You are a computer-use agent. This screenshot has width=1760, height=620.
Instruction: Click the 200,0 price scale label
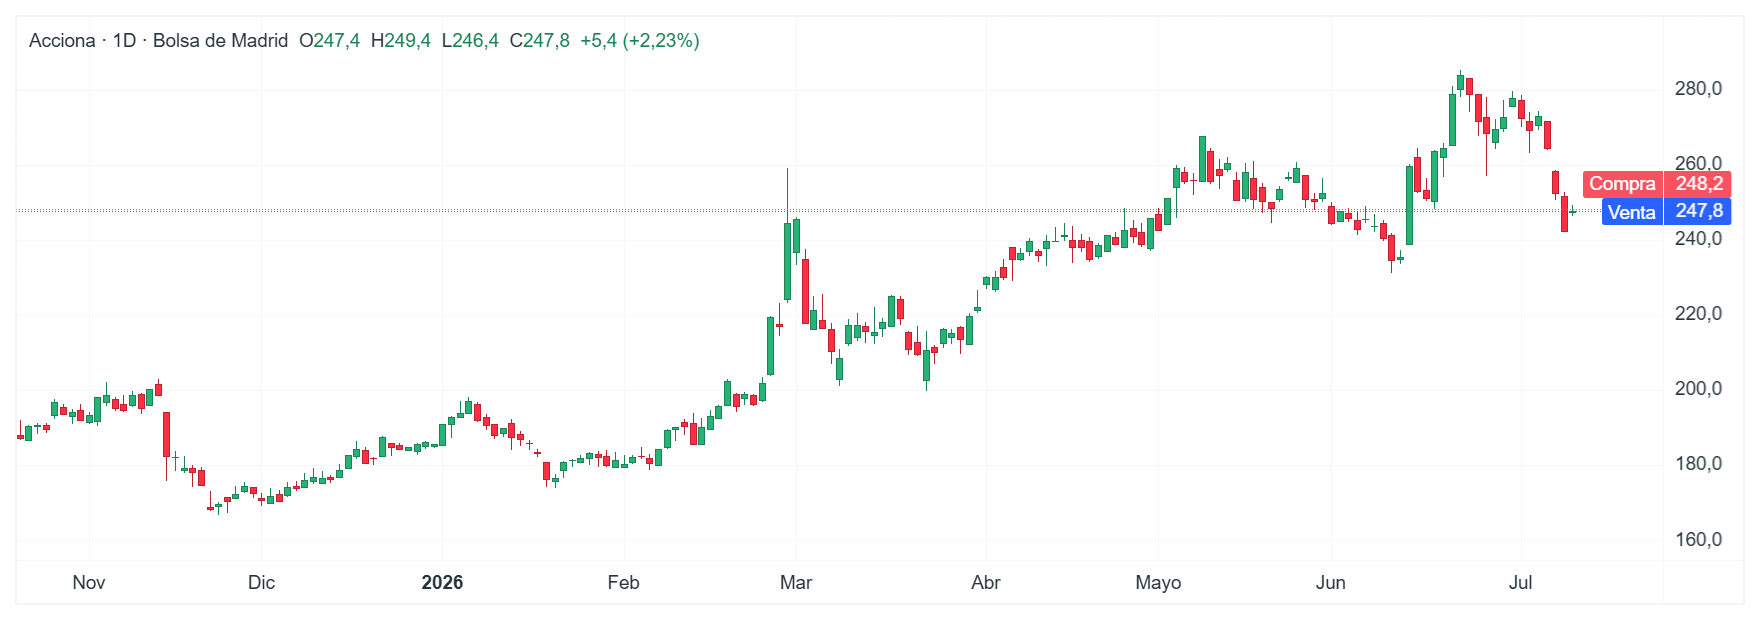(1698, 389)
